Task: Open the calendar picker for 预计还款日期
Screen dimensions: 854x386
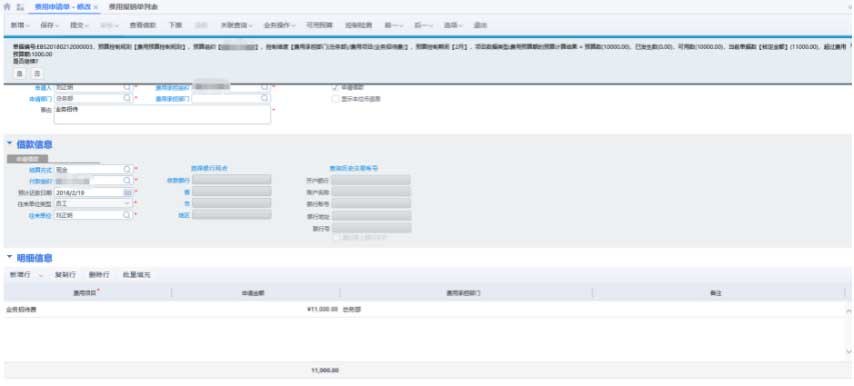Action: (127, 192)
